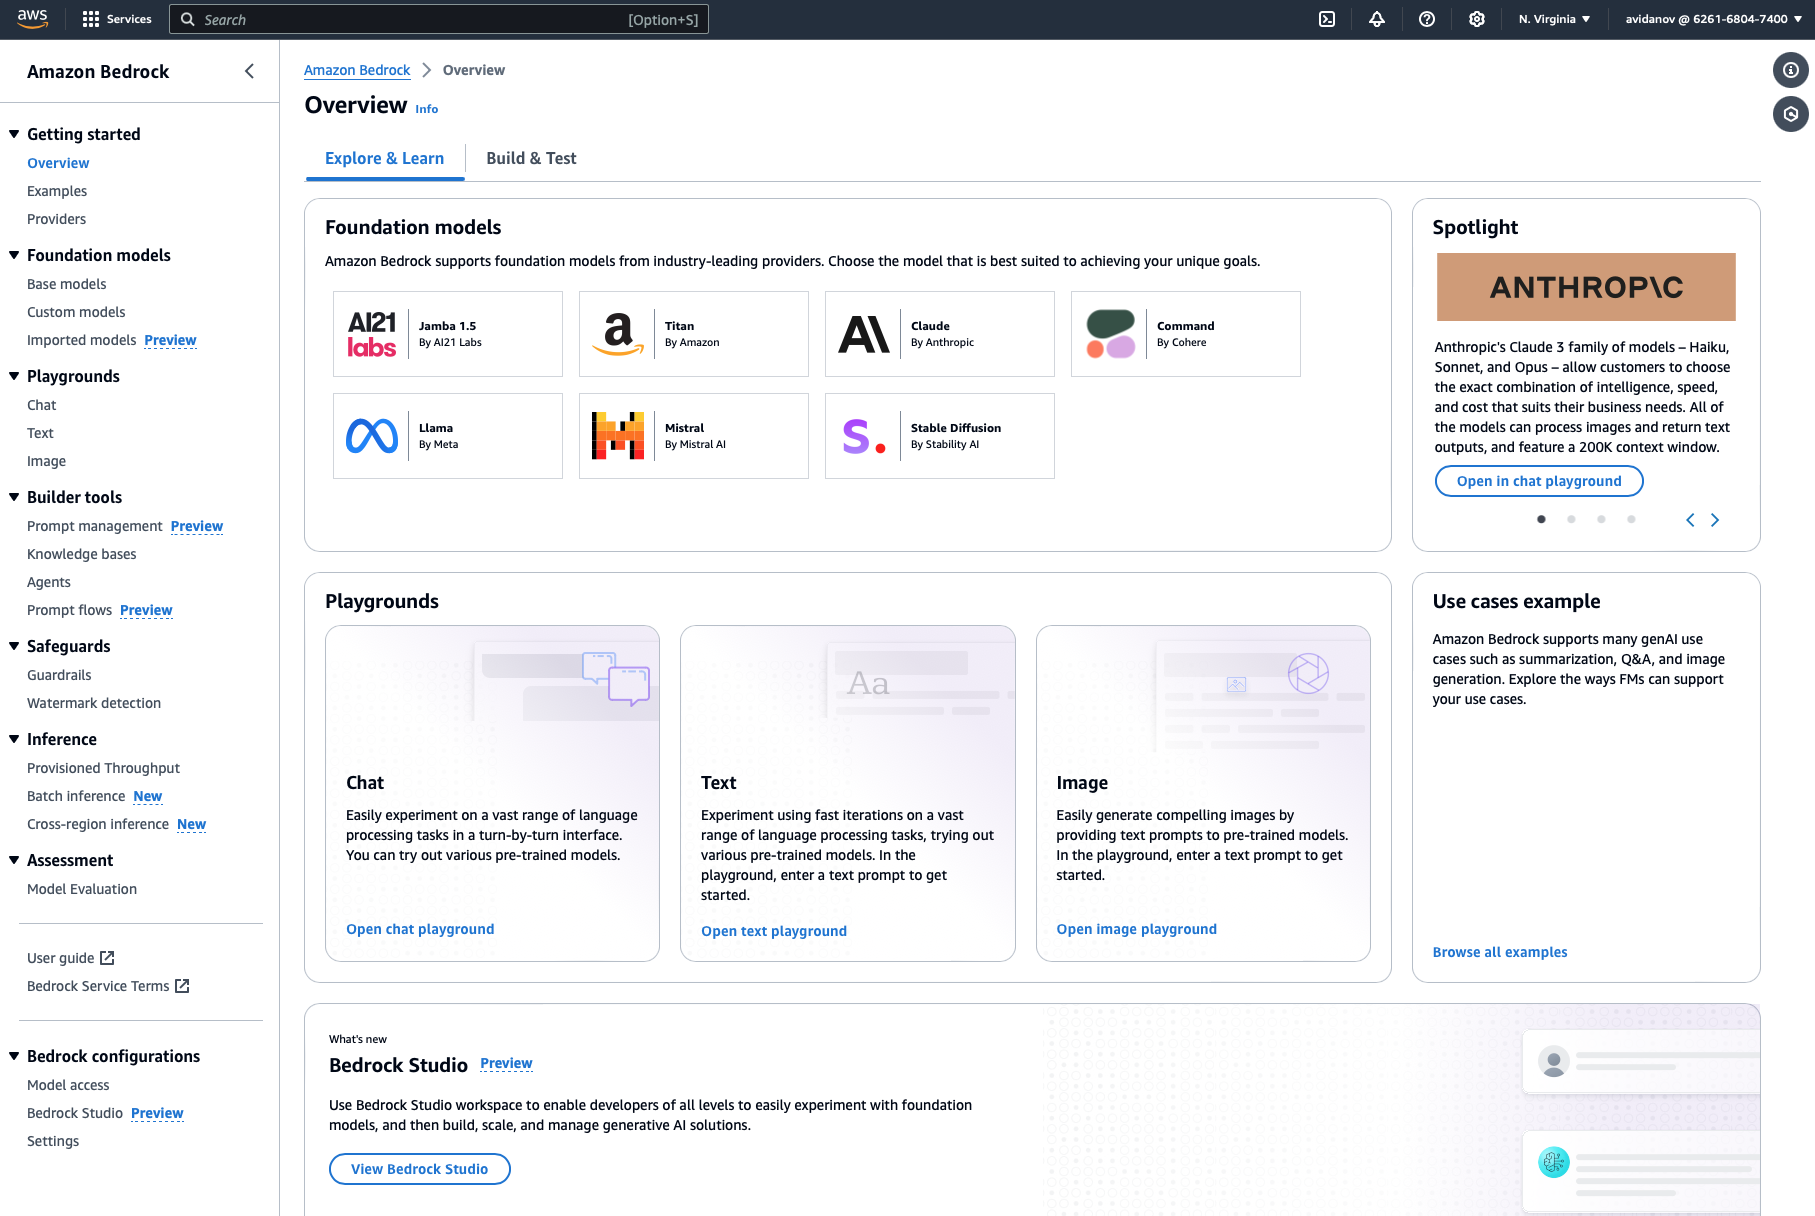Collapse the Inference section

coord(14,739)
